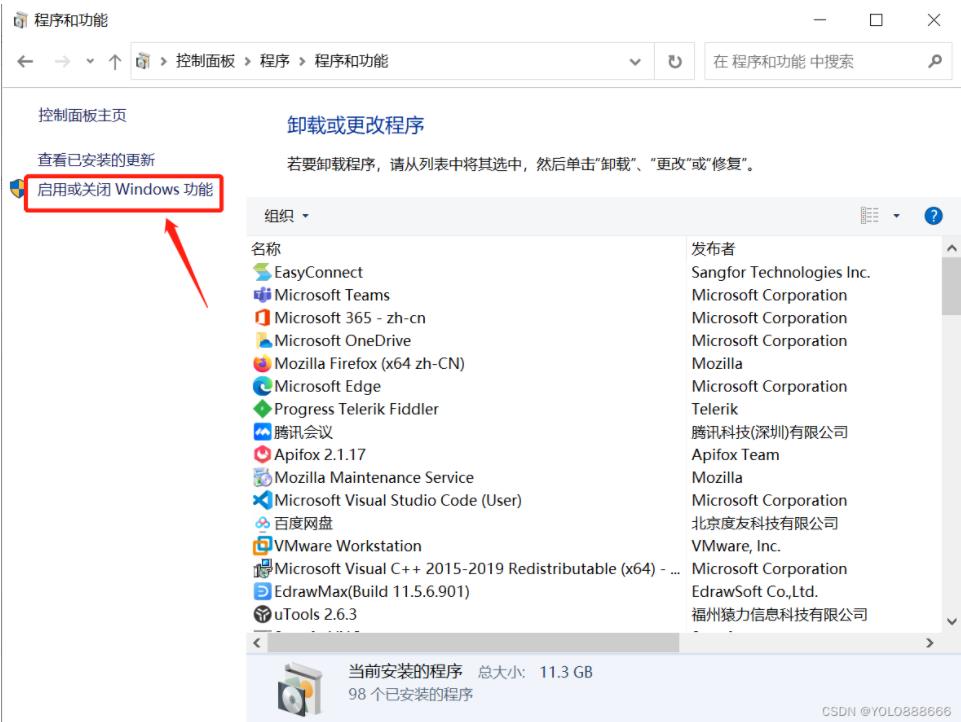This screenshot has height=722, width=961.
Task: Click the Visual C++ Redistributable icon
Action: (262, 569)
